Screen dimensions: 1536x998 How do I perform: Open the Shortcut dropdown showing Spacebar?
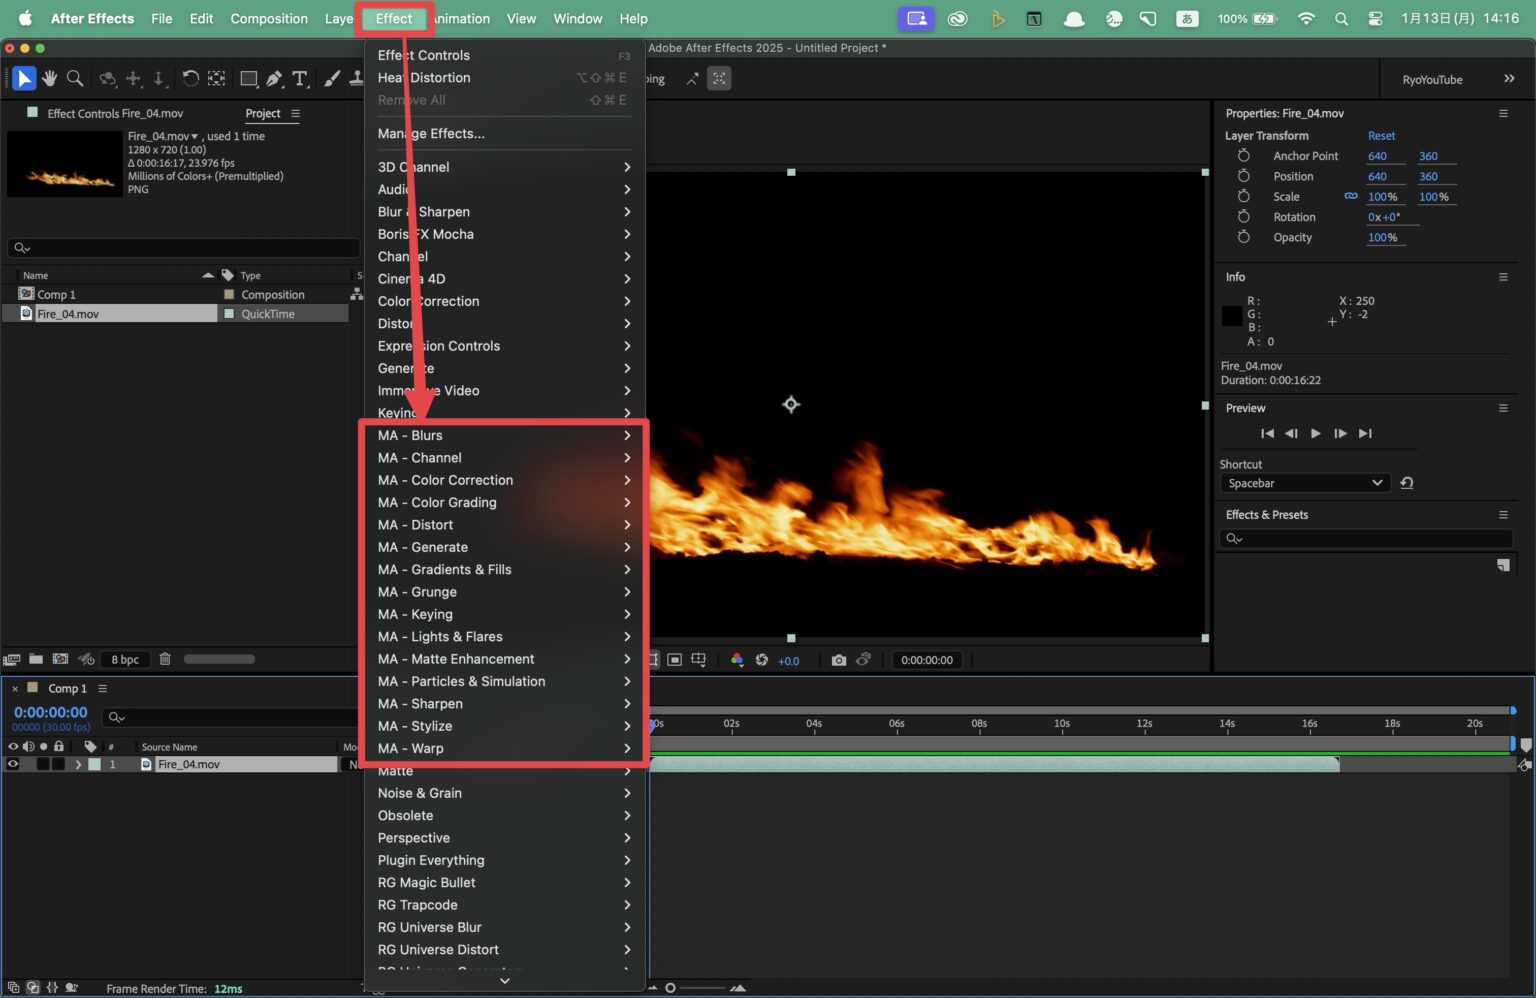click(x=1304, y=483)
